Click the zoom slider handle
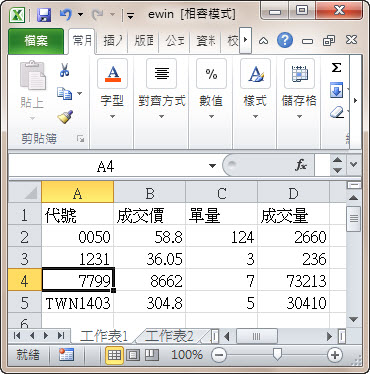 tap(277, 354)
